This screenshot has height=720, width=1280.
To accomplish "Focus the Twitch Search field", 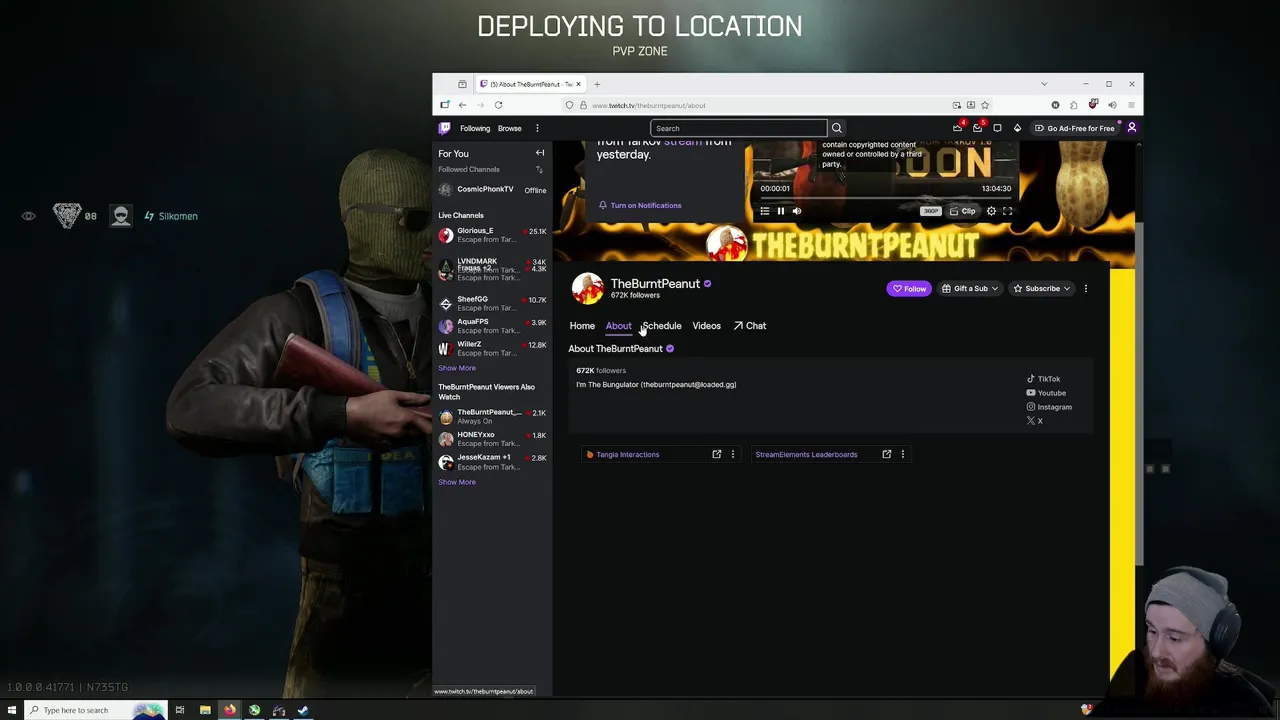I will 738,128.
